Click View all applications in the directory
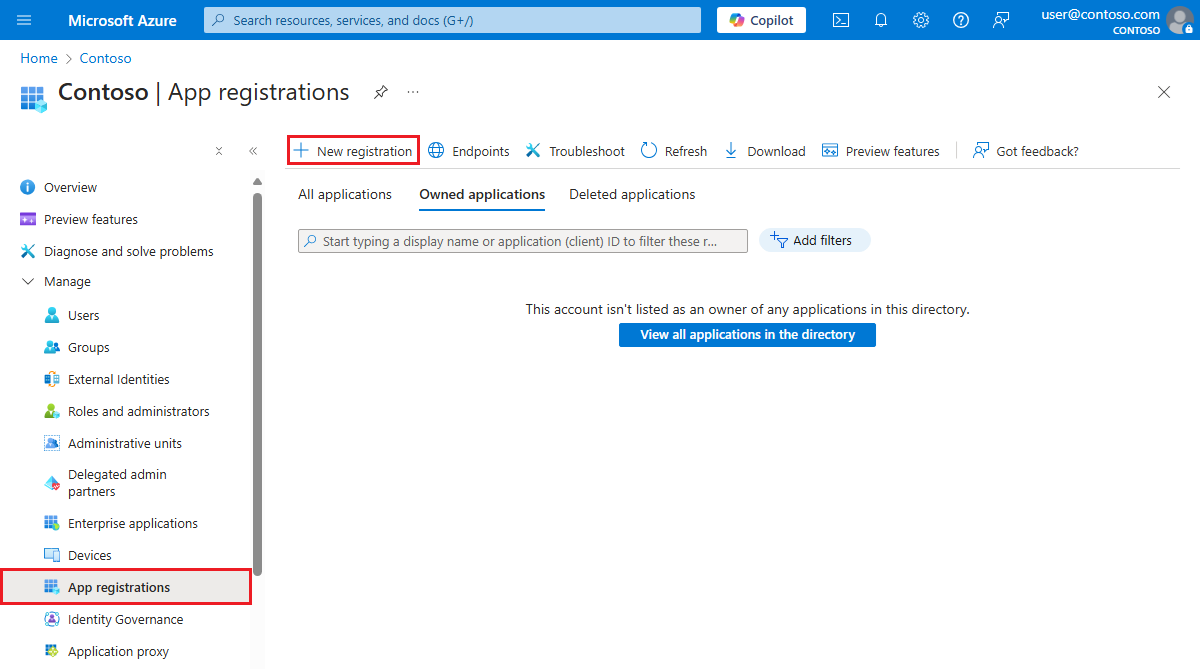Image resolution: width=1200 pixels, height=669 pixels. click(747, 335)
